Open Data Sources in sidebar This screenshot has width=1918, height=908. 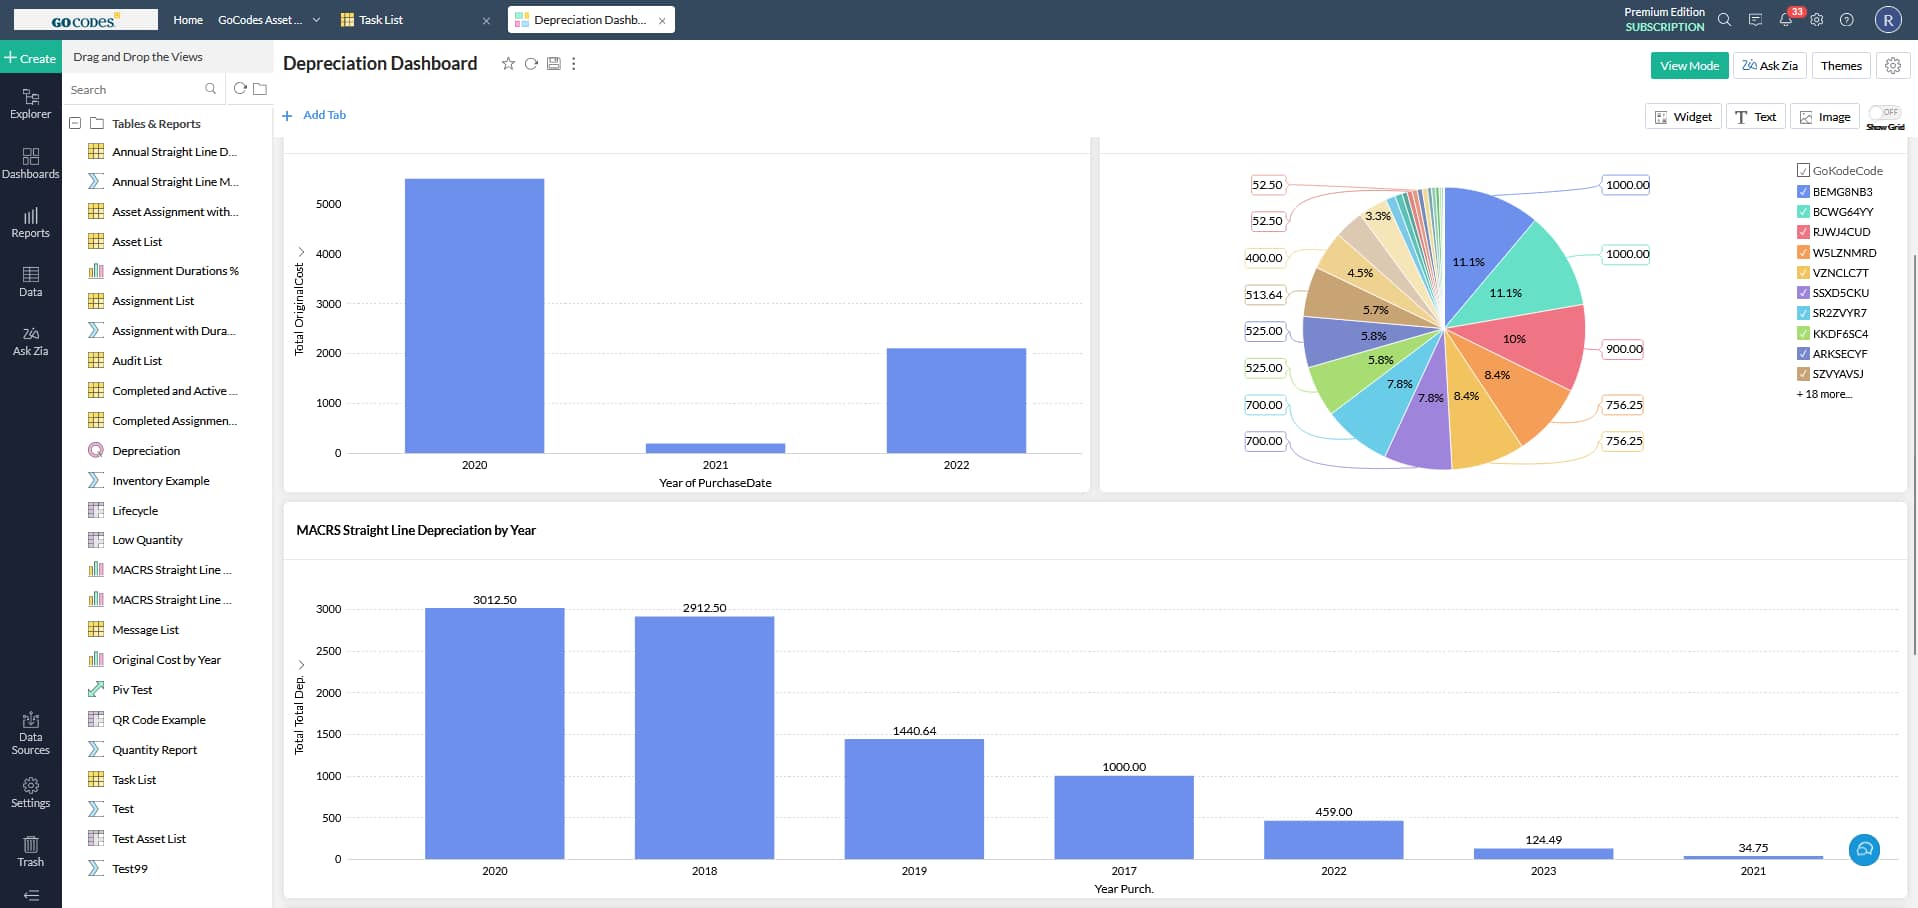pos(30,733)
